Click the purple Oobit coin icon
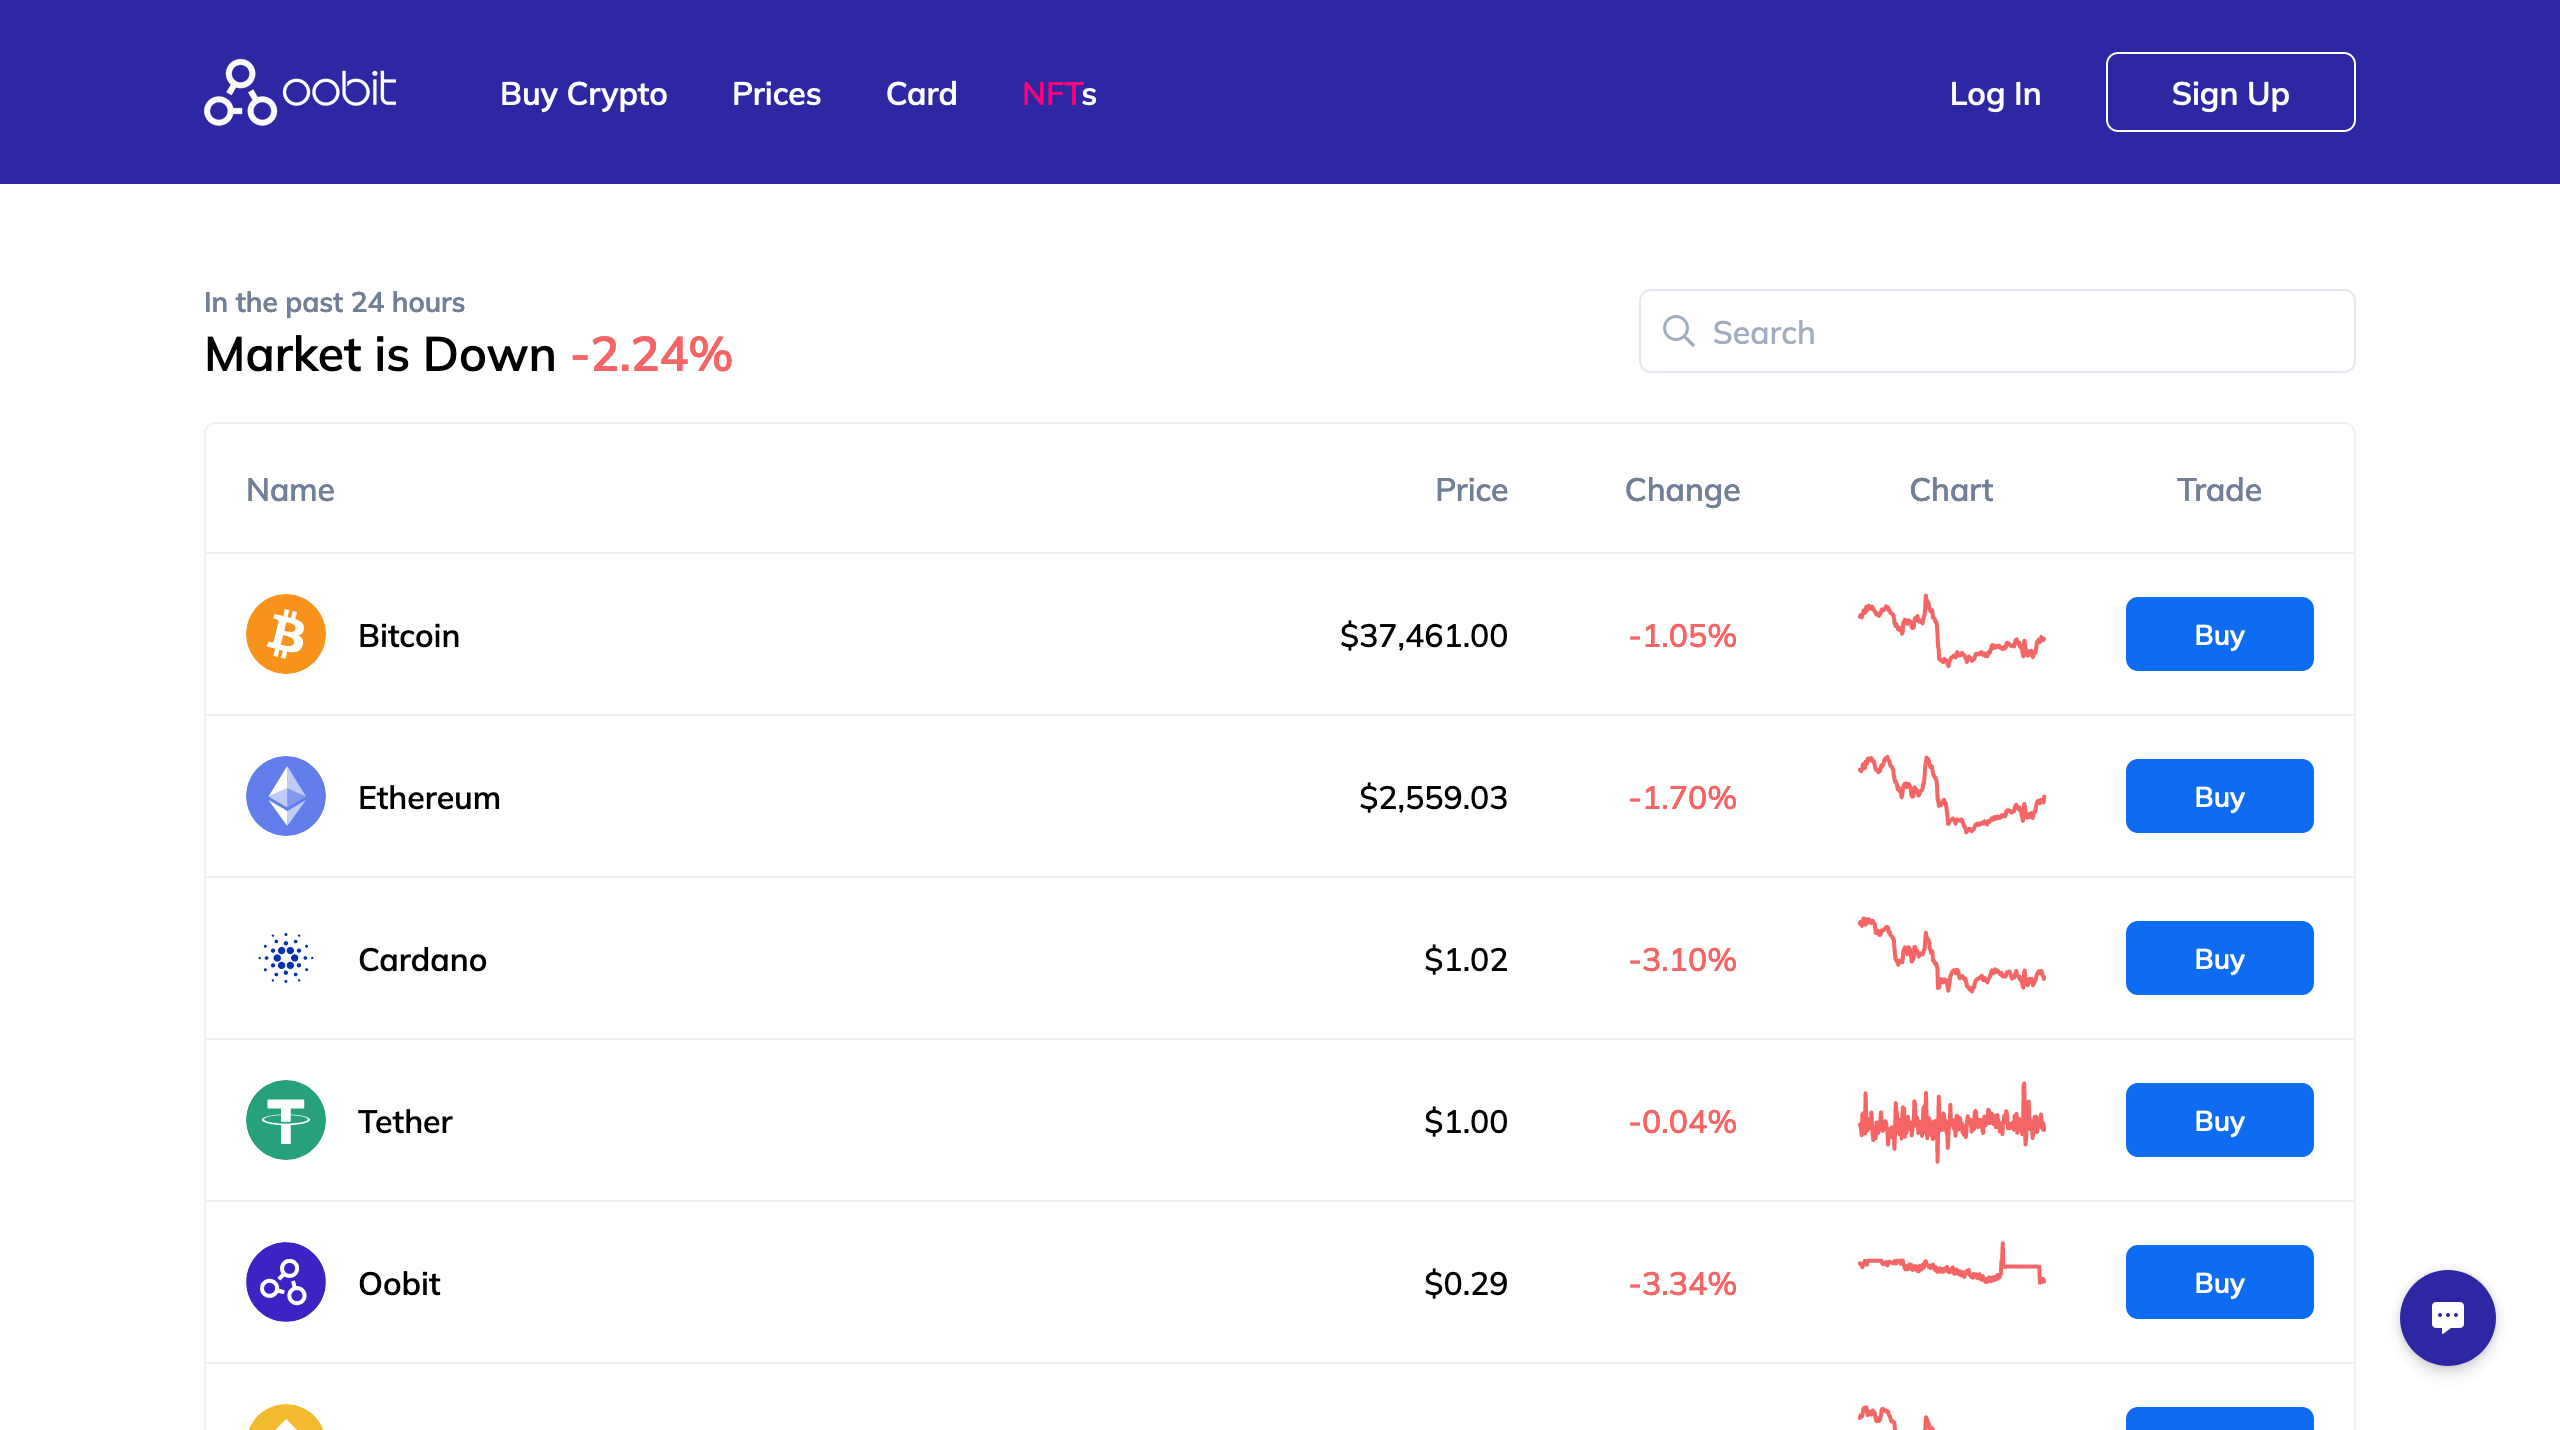 [286, 1282]
